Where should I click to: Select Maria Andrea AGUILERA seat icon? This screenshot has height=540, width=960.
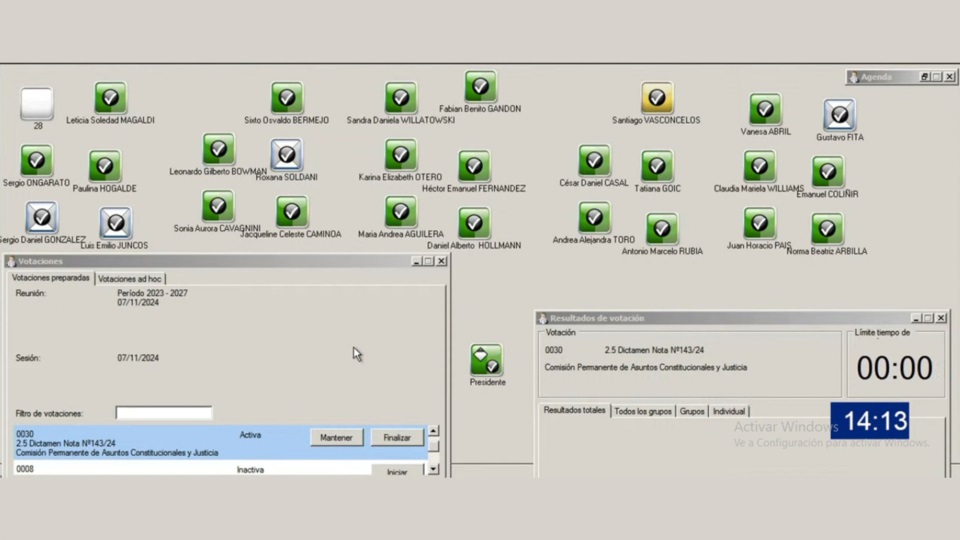[x=400, y=212]
